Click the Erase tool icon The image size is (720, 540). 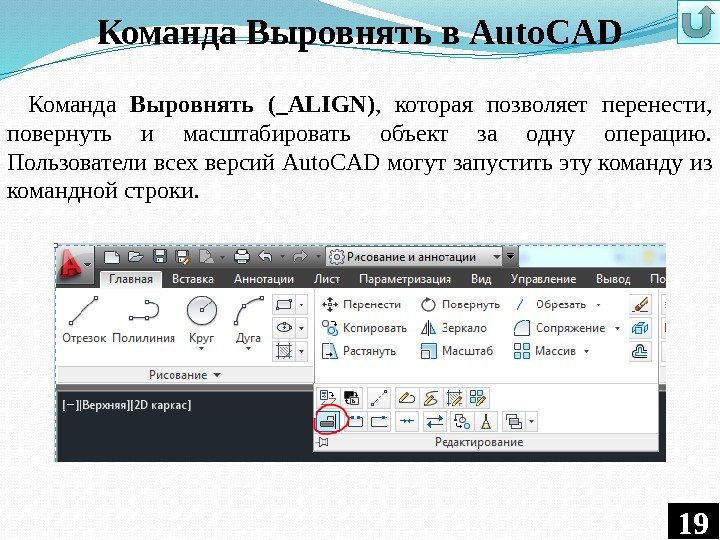pos(640,304)
